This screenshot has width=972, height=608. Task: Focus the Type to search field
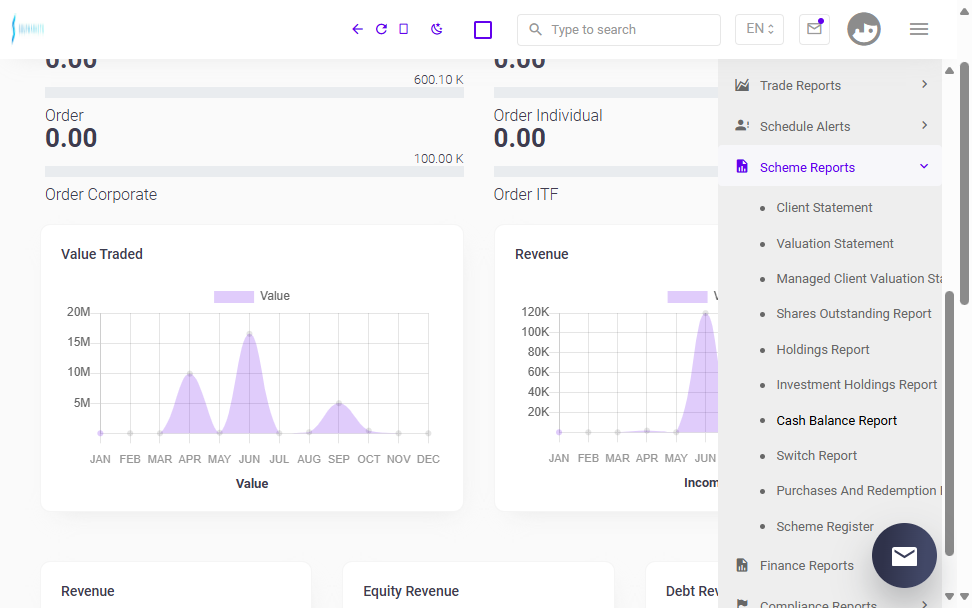click(x=619, y=30)
